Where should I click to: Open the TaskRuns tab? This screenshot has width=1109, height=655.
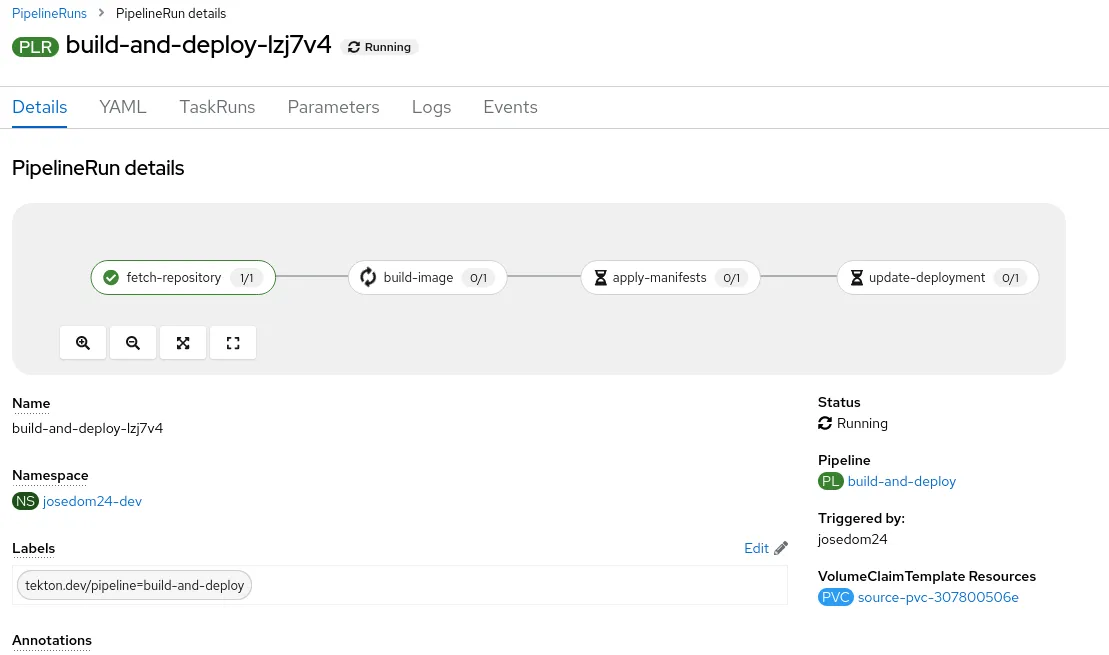(x=217, y=107)
